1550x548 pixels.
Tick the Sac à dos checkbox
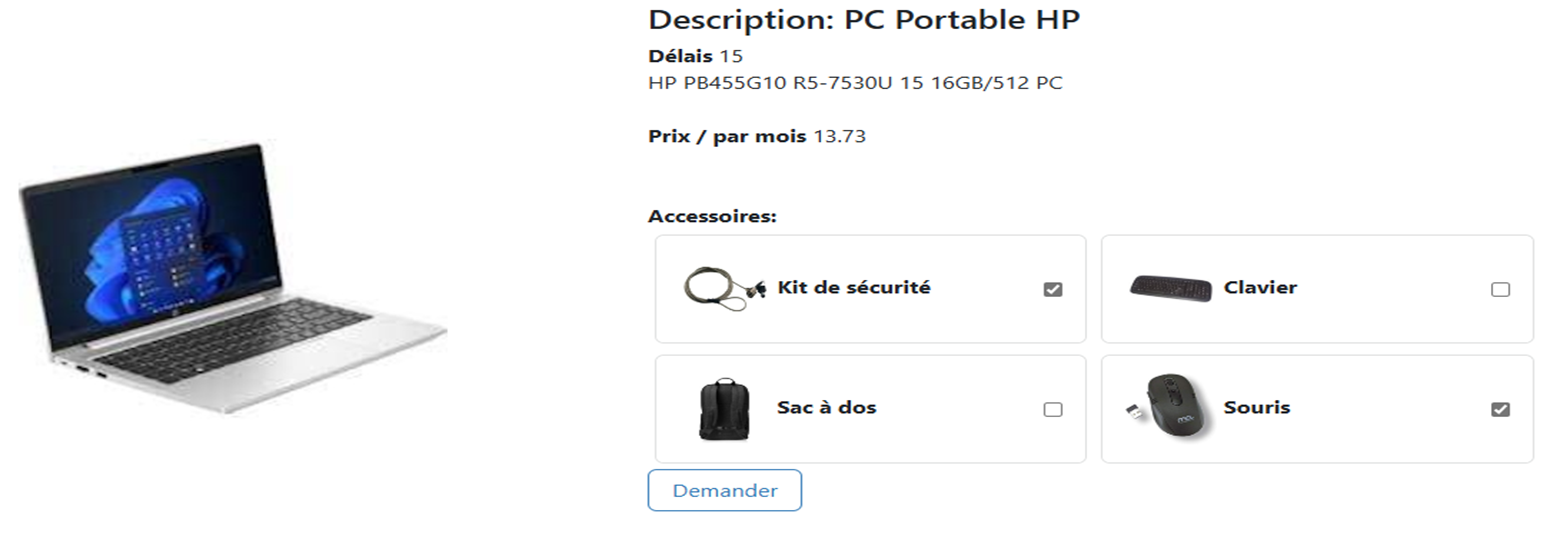(1053, 409)
